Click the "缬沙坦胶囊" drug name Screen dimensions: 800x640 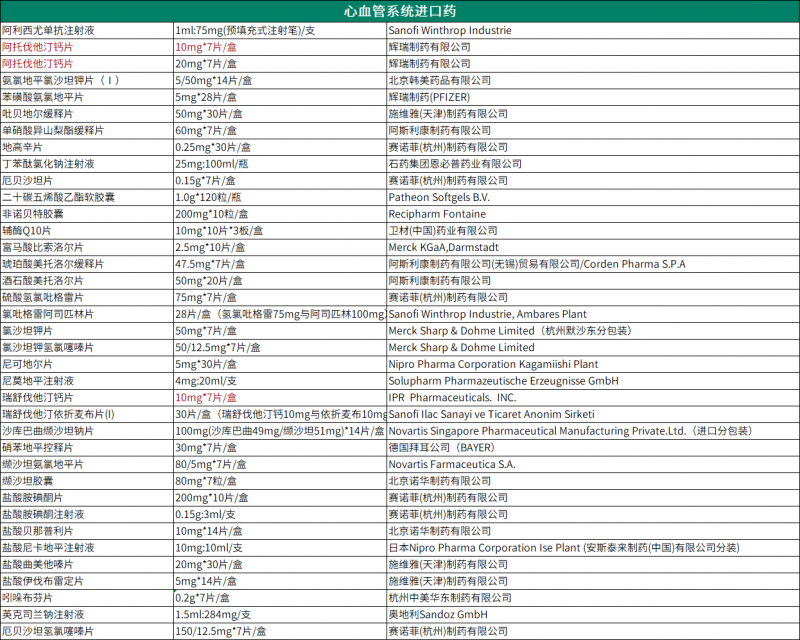coord(28,481)
